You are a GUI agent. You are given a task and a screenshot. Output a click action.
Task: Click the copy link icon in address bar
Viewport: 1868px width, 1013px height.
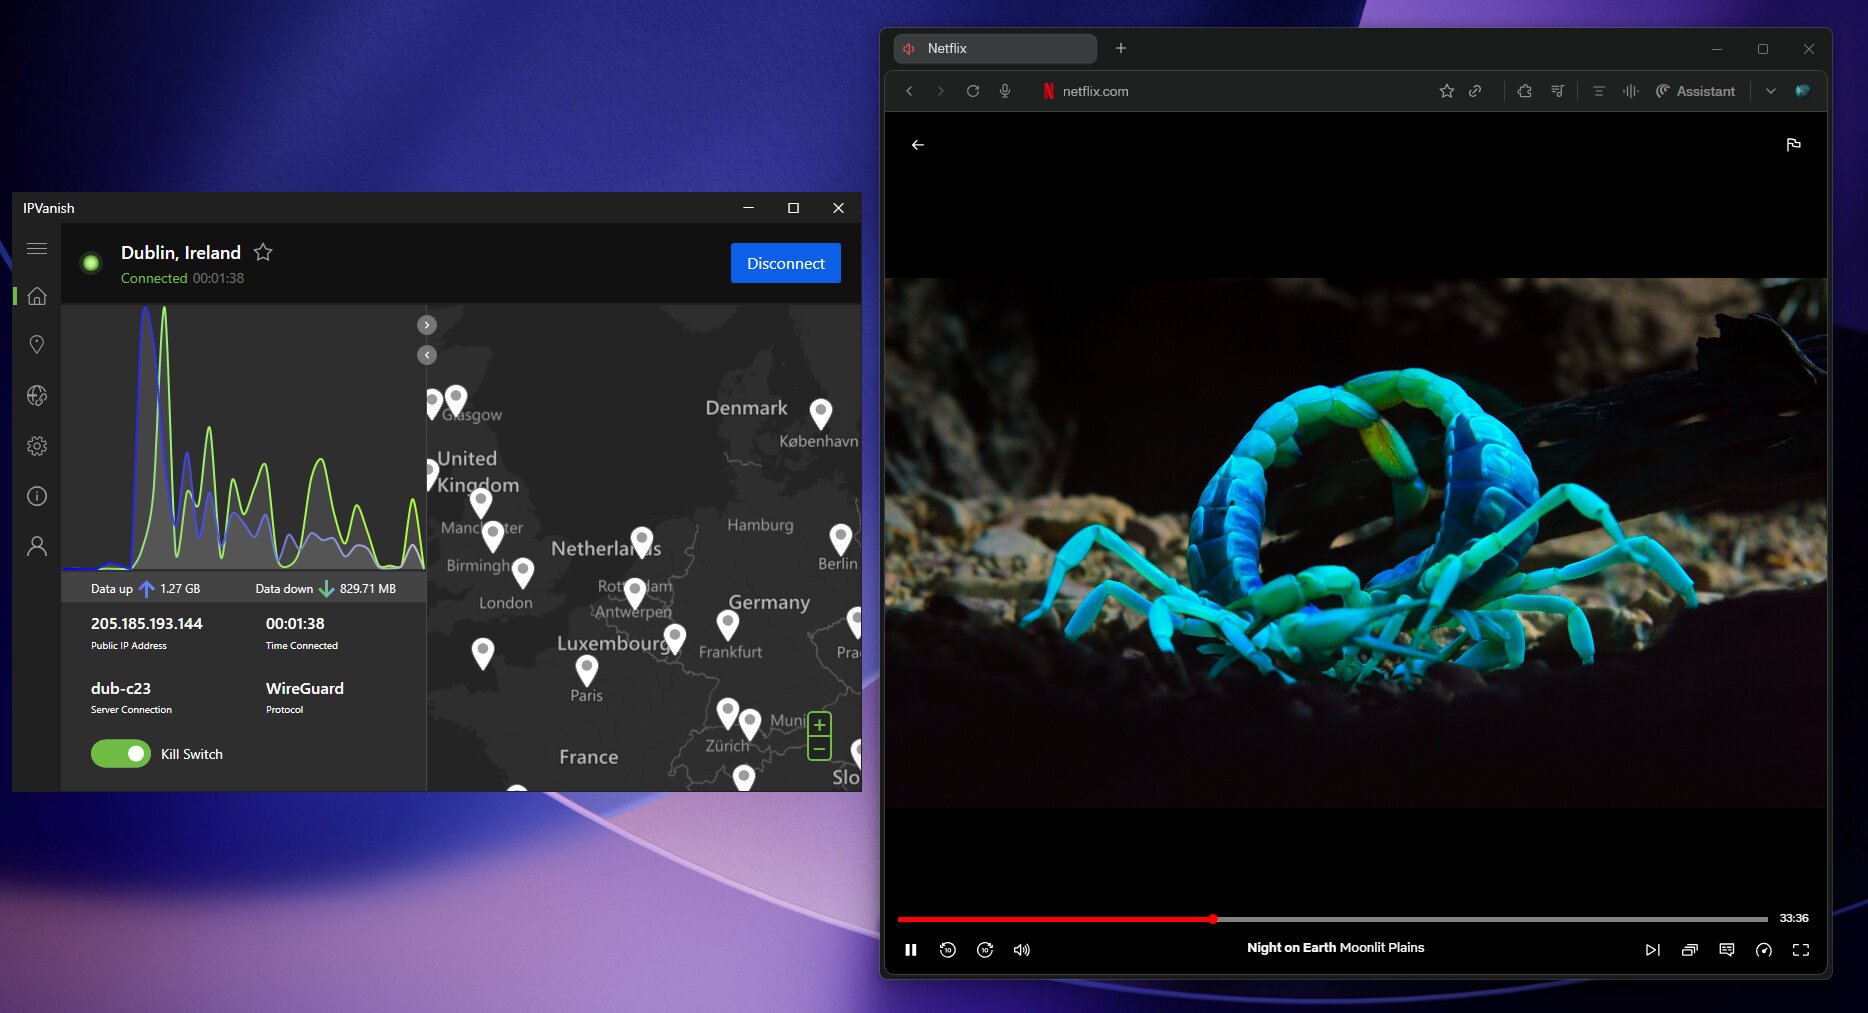(x=1475, y=91)
